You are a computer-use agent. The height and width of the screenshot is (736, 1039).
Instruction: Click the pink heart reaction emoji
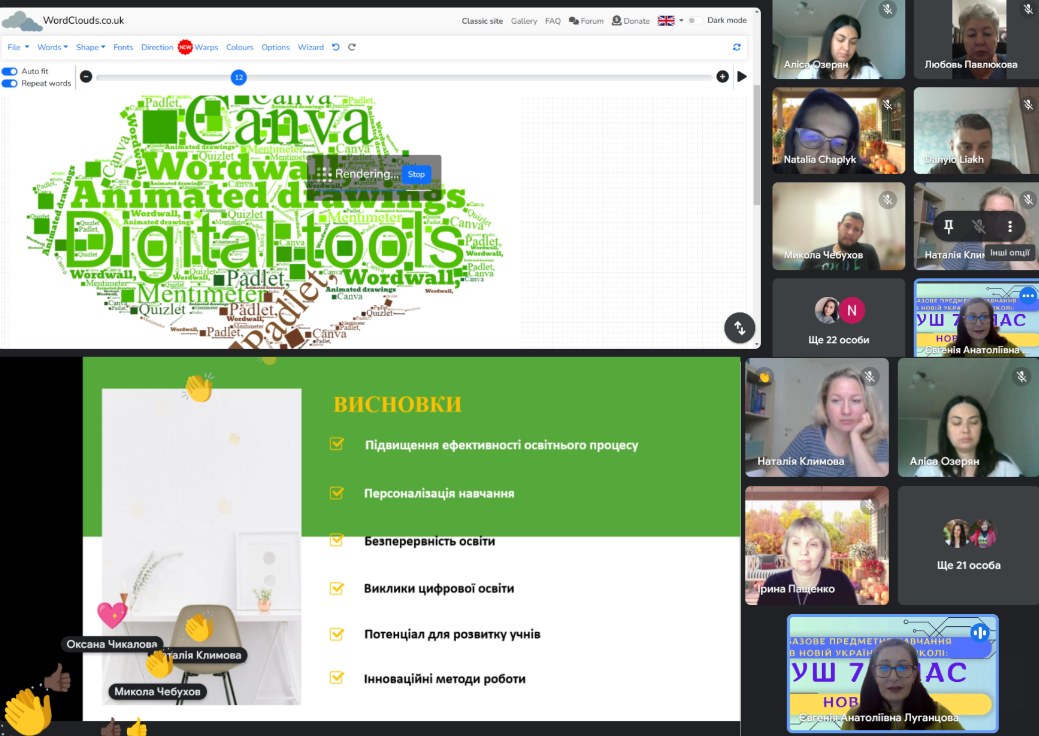pyautogui.click(x=112, y=614)
